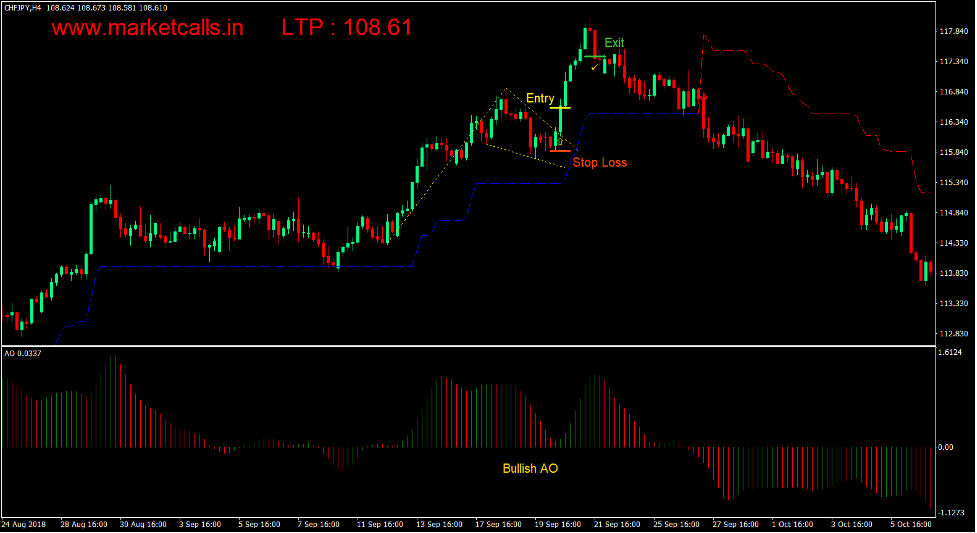Click the yellow Entry text label
Viewport: 977px width, 533px height.
pyautogui.click(x=540, y=98)
